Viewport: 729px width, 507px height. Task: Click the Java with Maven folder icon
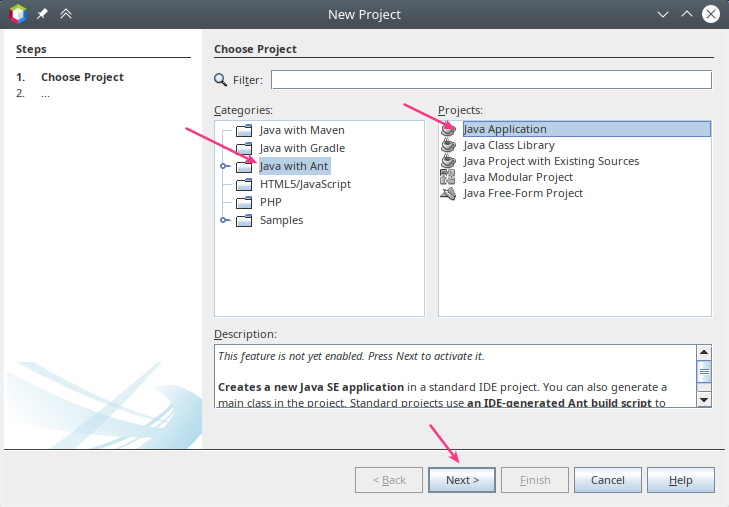[243, 130]
